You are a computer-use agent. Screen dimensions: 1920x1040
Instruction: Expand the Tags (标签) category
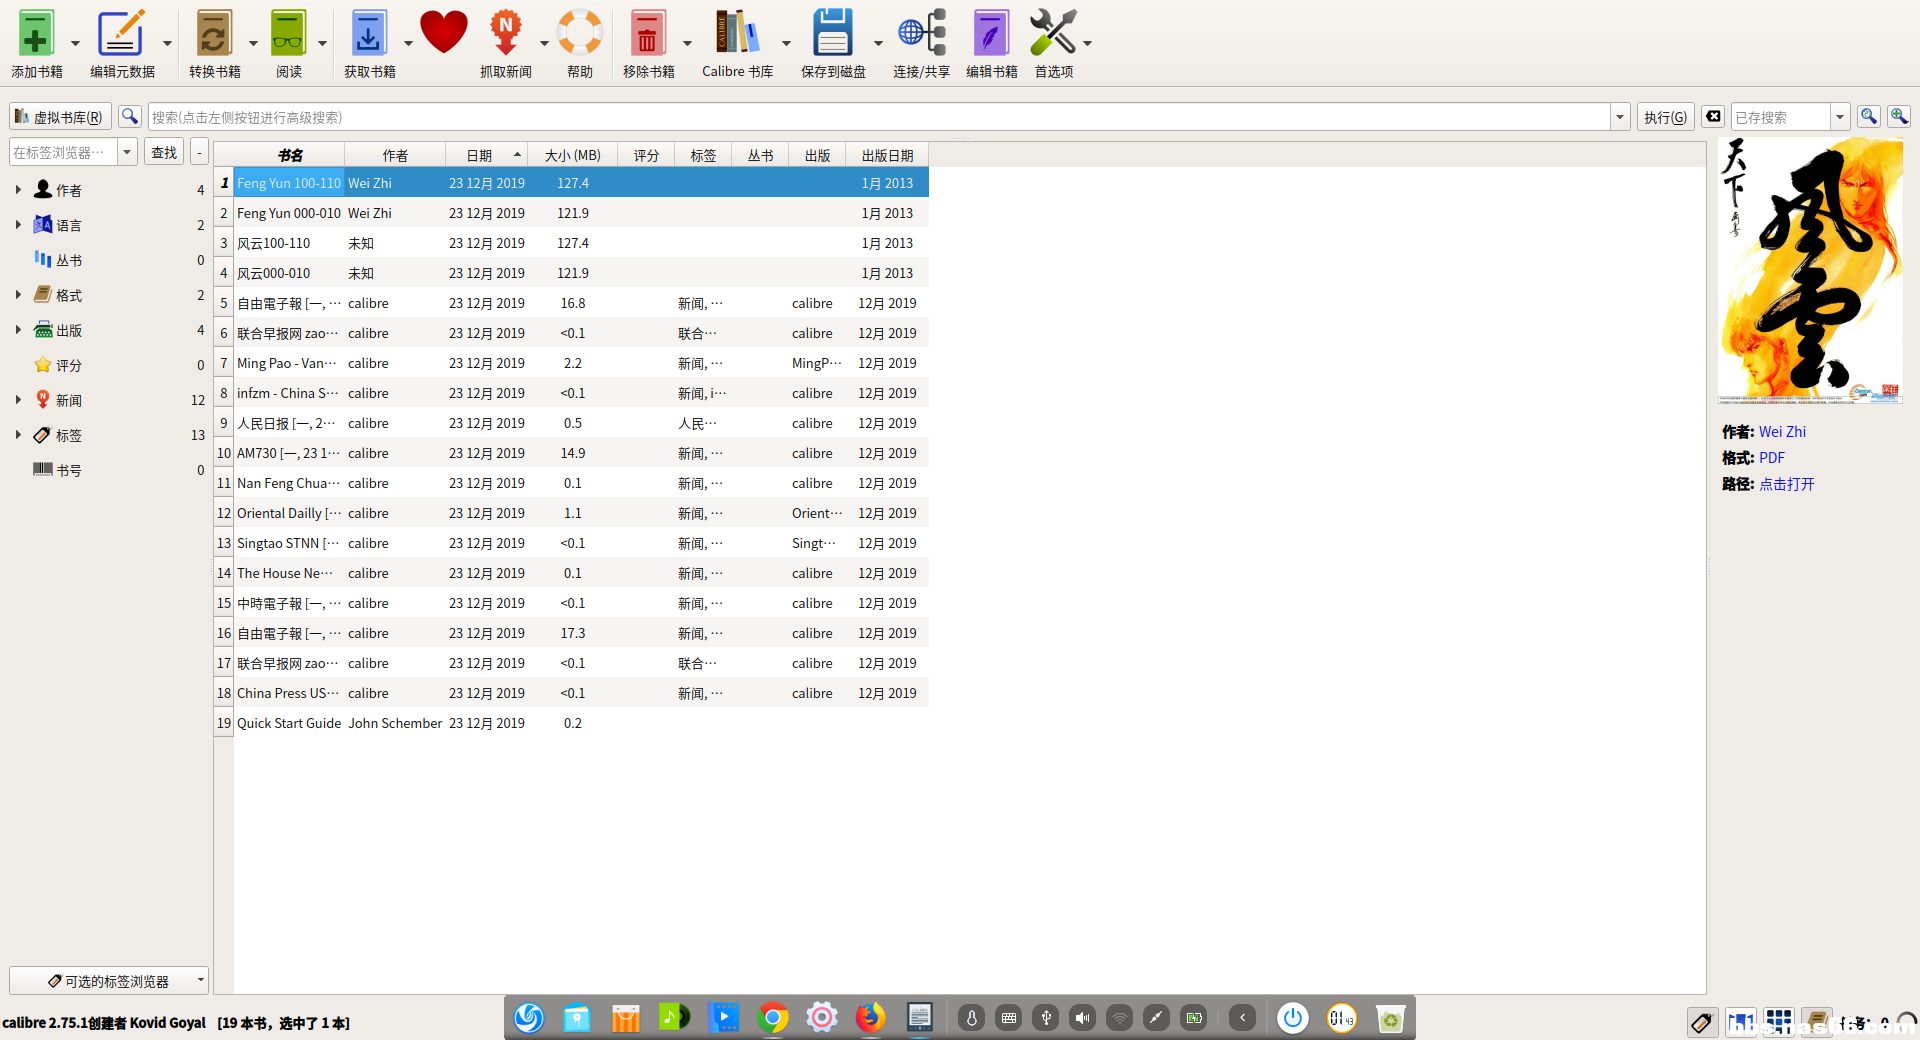tap(18, 434)
